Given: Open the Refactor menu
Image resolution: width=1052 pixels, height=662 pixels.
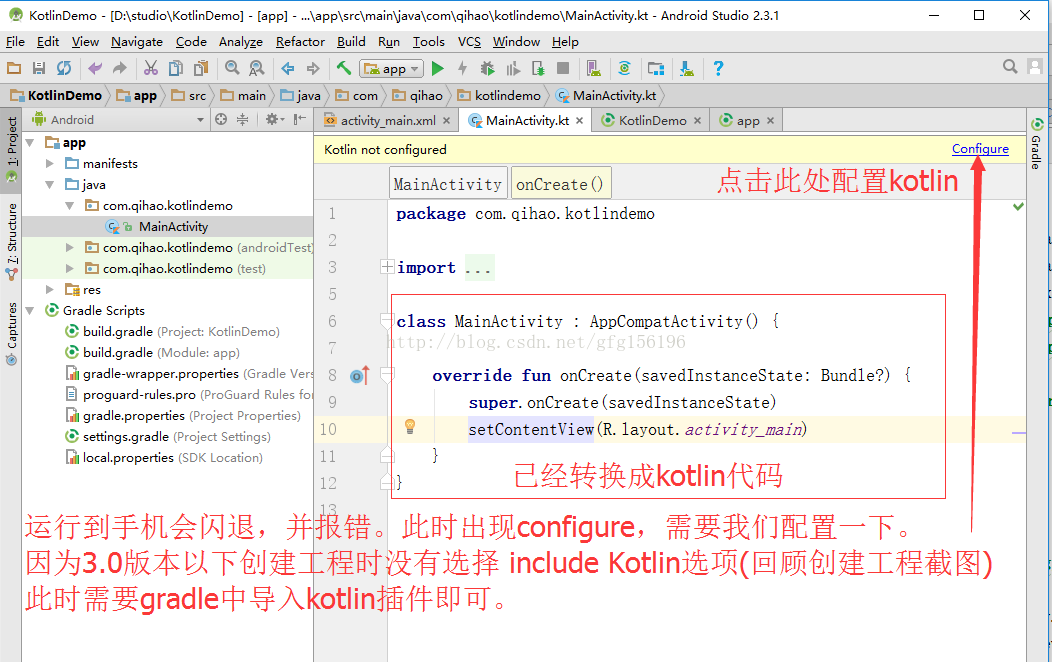Looking at the screenshot, I should tap(300, 42).
